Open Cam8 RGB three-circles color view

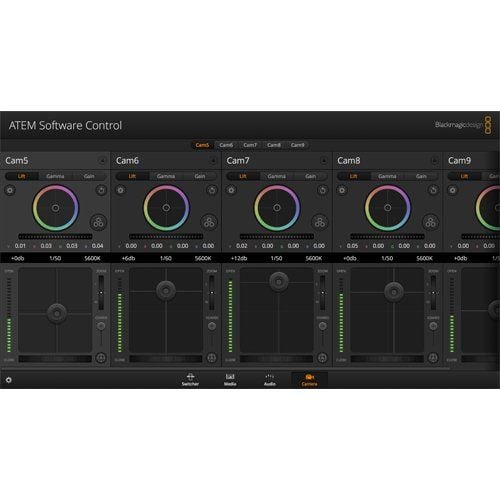click(430, 222)
